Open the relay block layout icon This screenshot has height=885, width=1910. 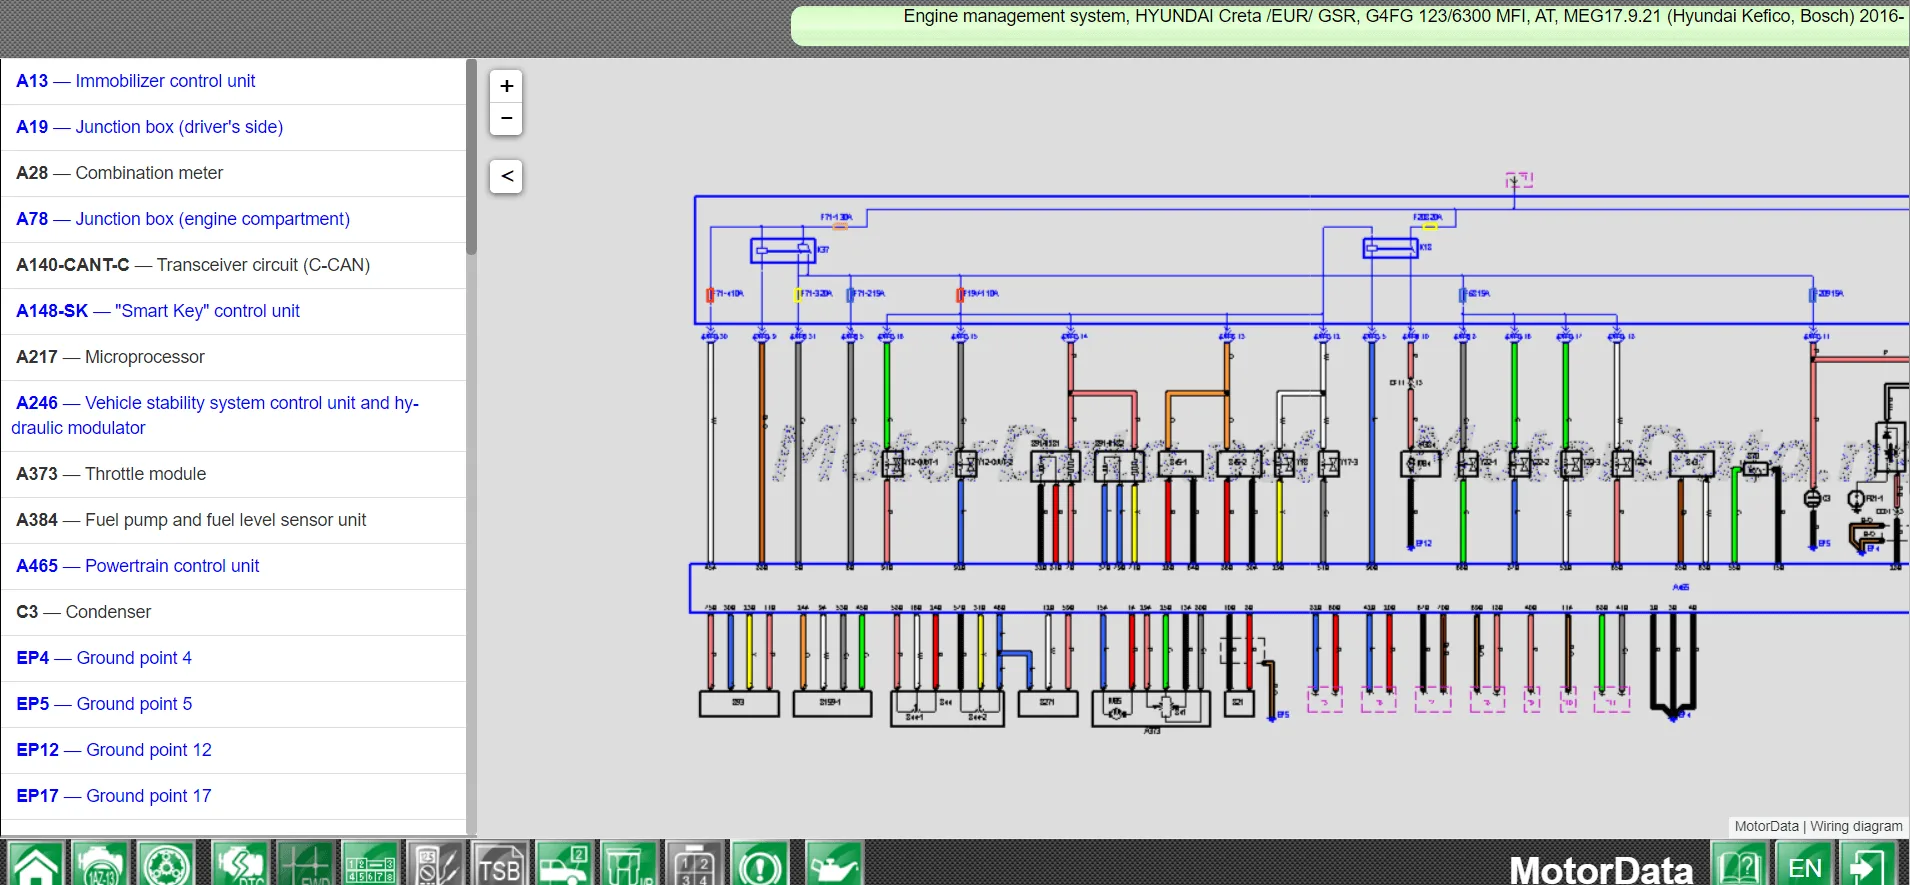[694, 863]
